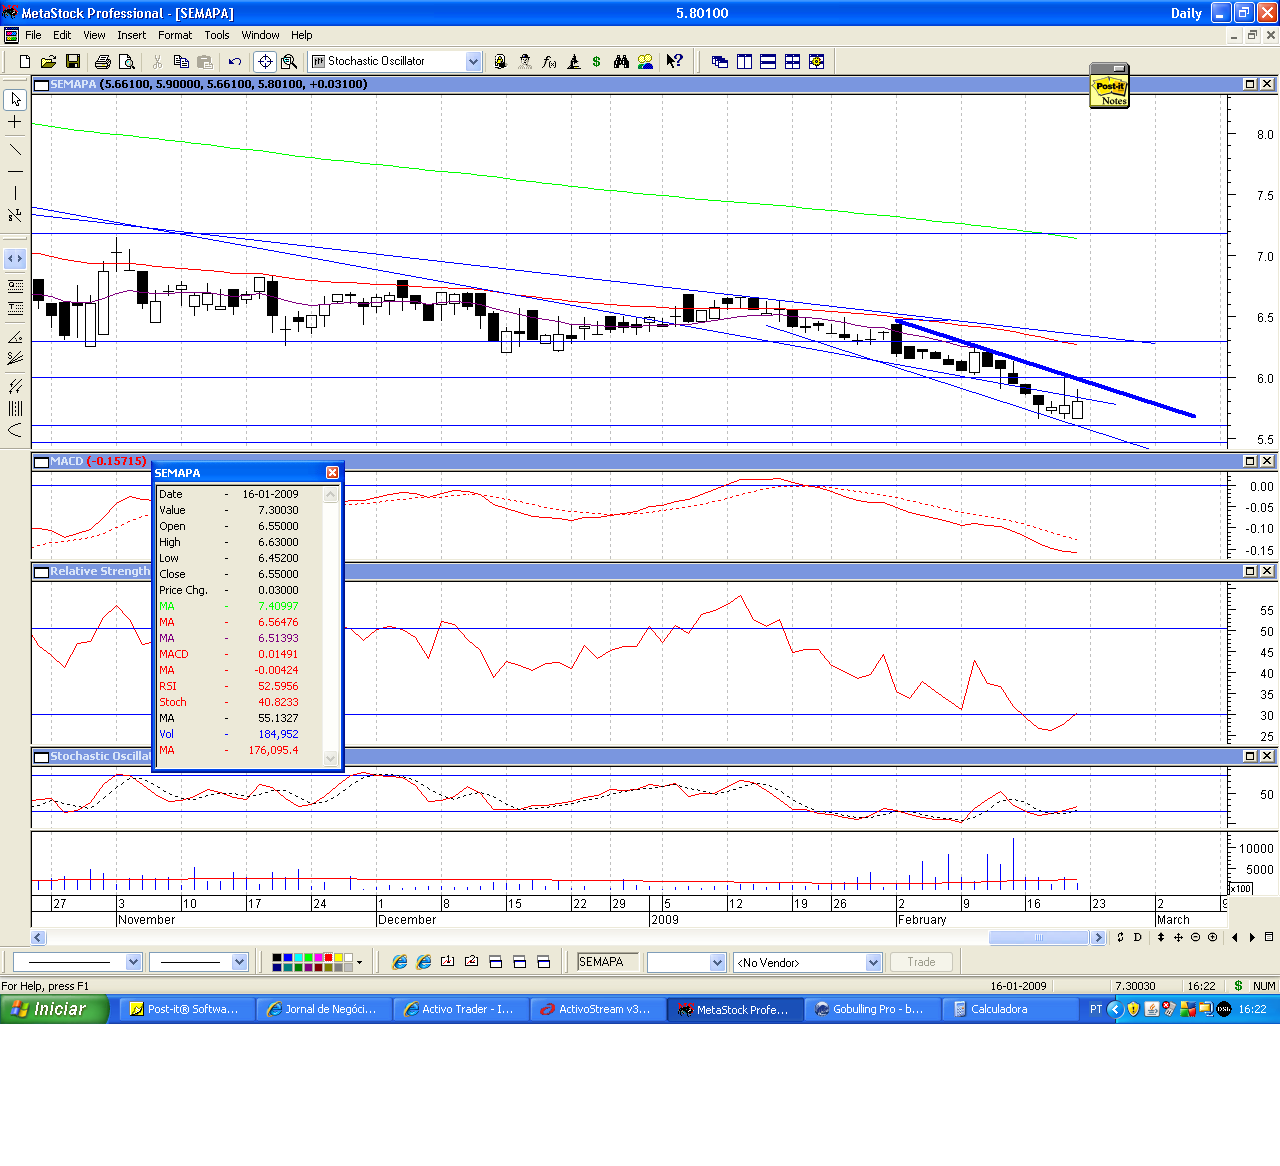Open the Tools menu
This screenshot has height=1166, width=1280.
click(217, 35)
